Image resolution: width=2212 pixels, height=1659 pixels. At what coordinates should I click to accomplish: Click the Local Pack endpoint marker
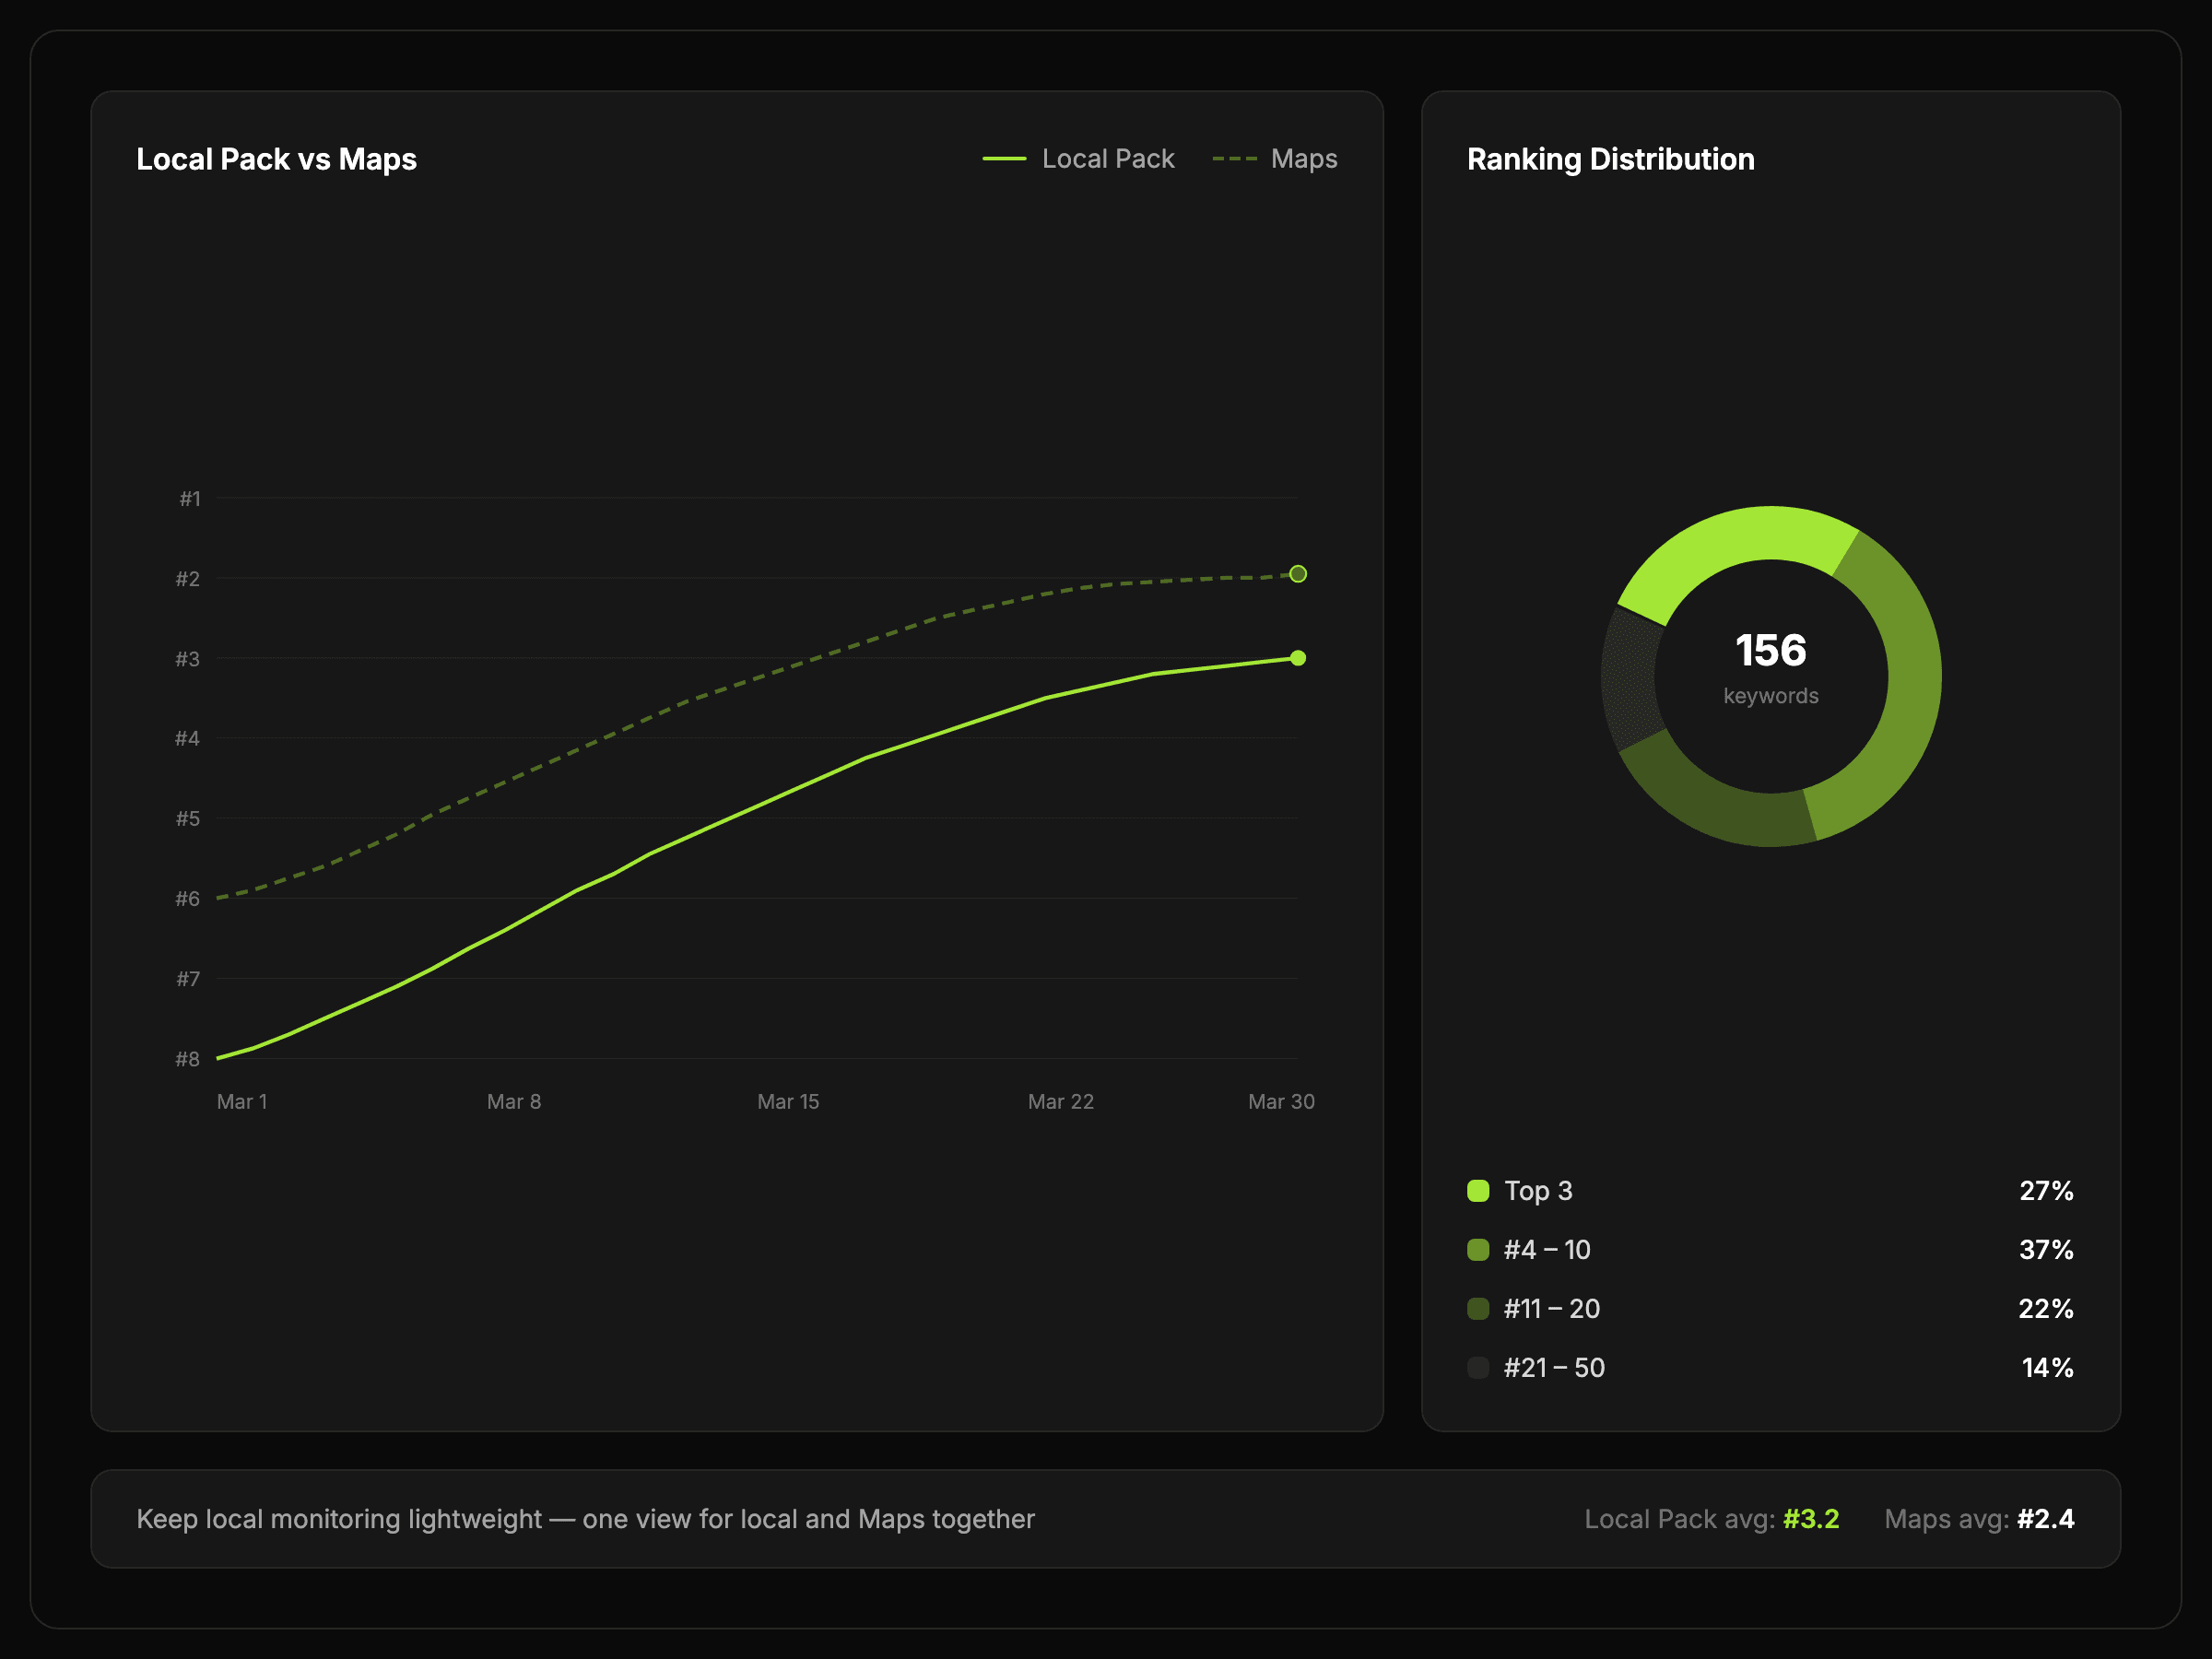tap(1297, 658)
